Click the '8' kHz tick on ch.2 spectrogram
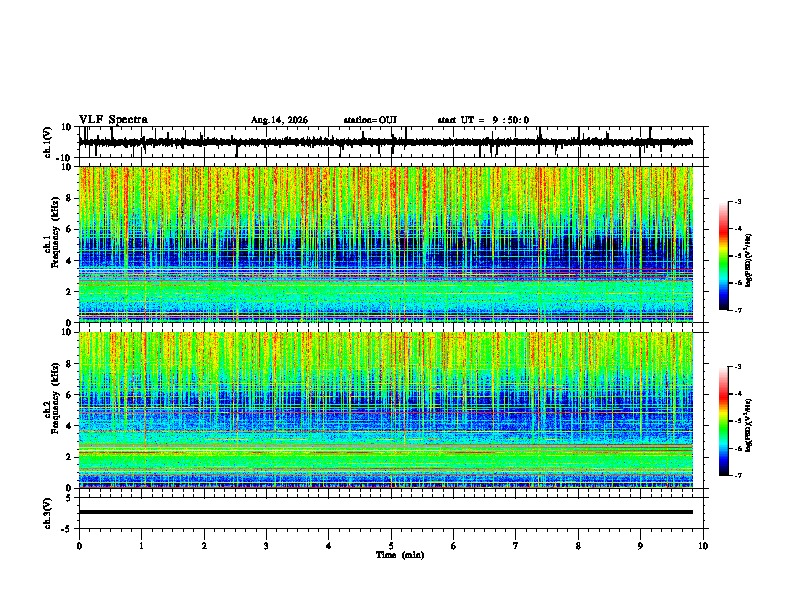792x612 pixels. coord(69,364)
